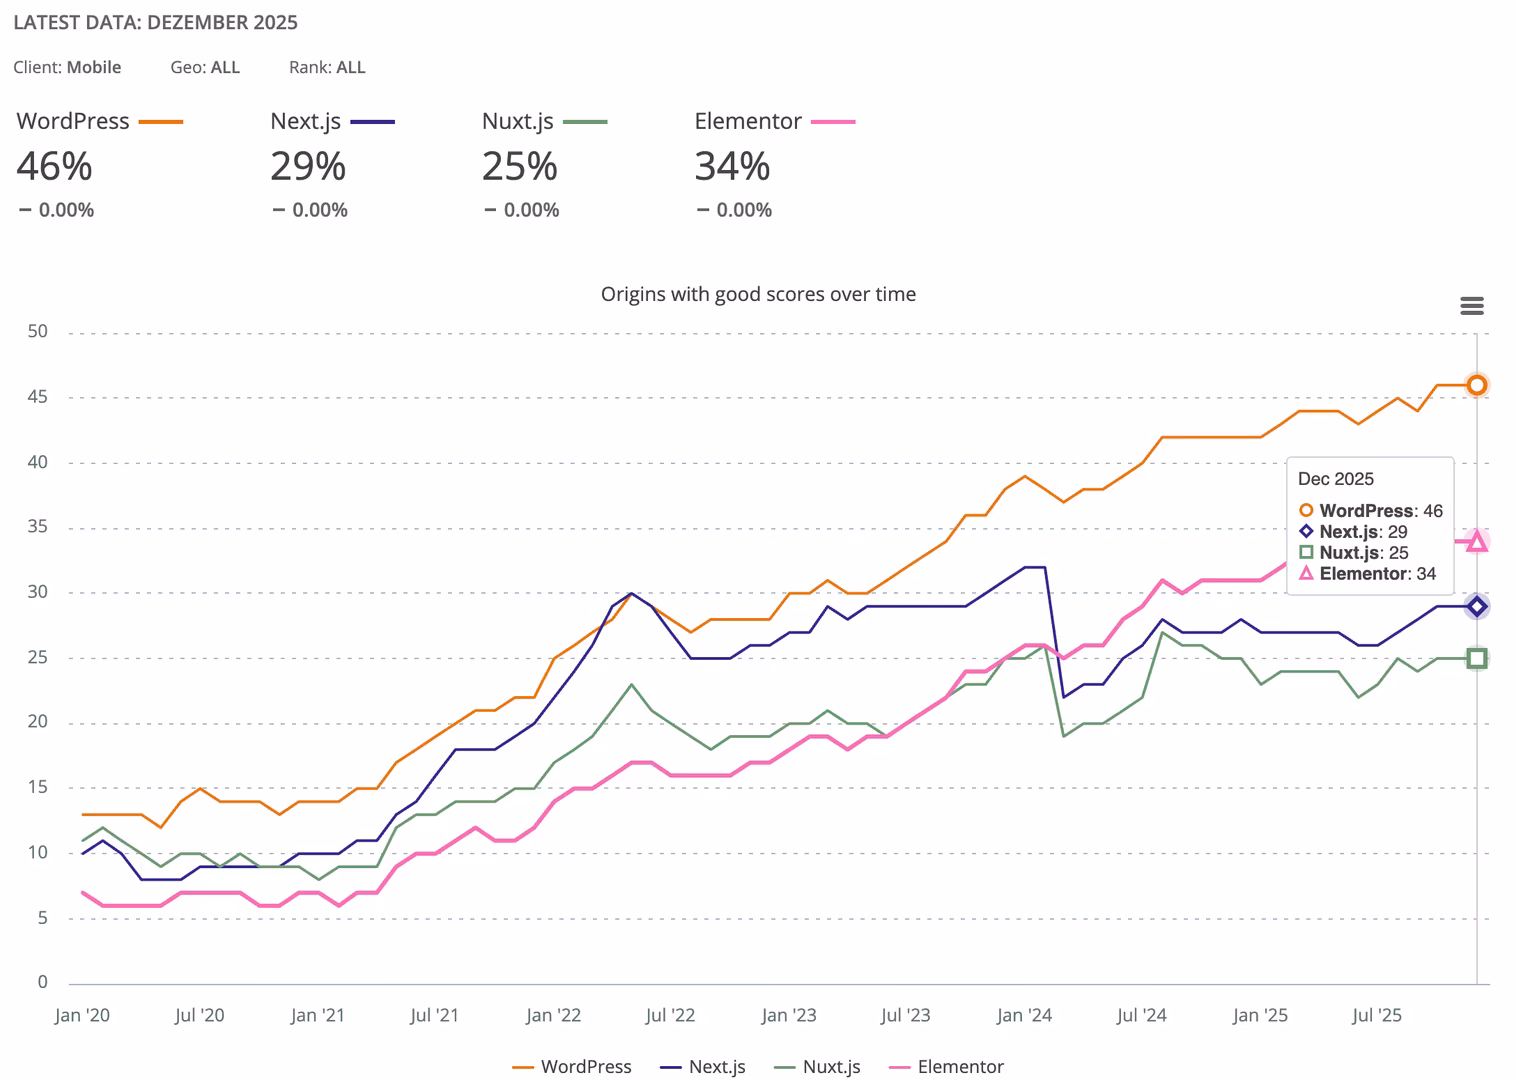This screenshot has width=1516, height=1080.
Task: Click the Latest Data Dezember 2025 heading
Action: tap(155, 22)
